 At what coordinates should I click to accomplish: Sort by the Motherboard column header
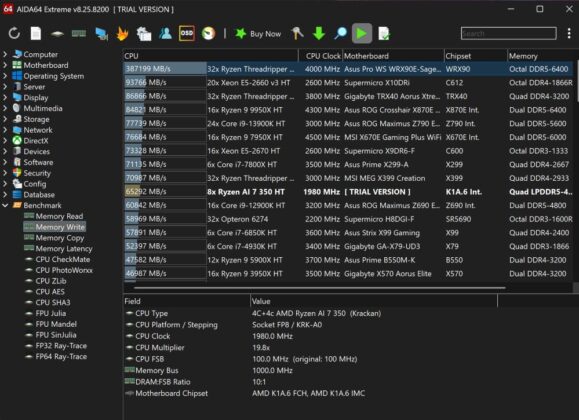click(393, 56)
